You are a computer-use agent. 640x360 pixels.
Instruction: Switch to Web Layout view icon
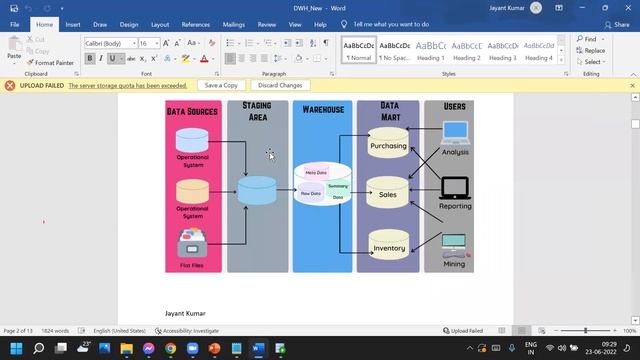pos(542,331)
